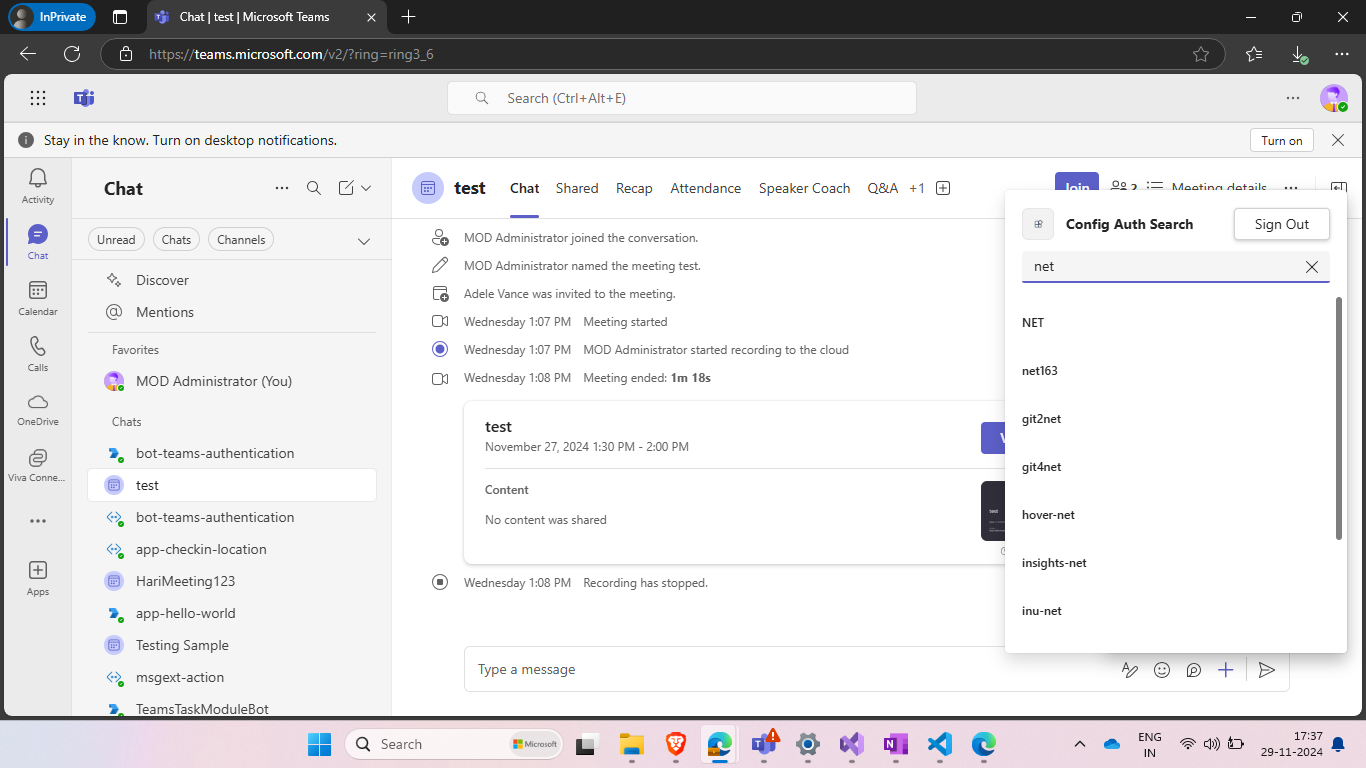Screen dimensions: 1366x768
Task: Show more apps via sidebar ellipsis
Action: tap(38, 521)
